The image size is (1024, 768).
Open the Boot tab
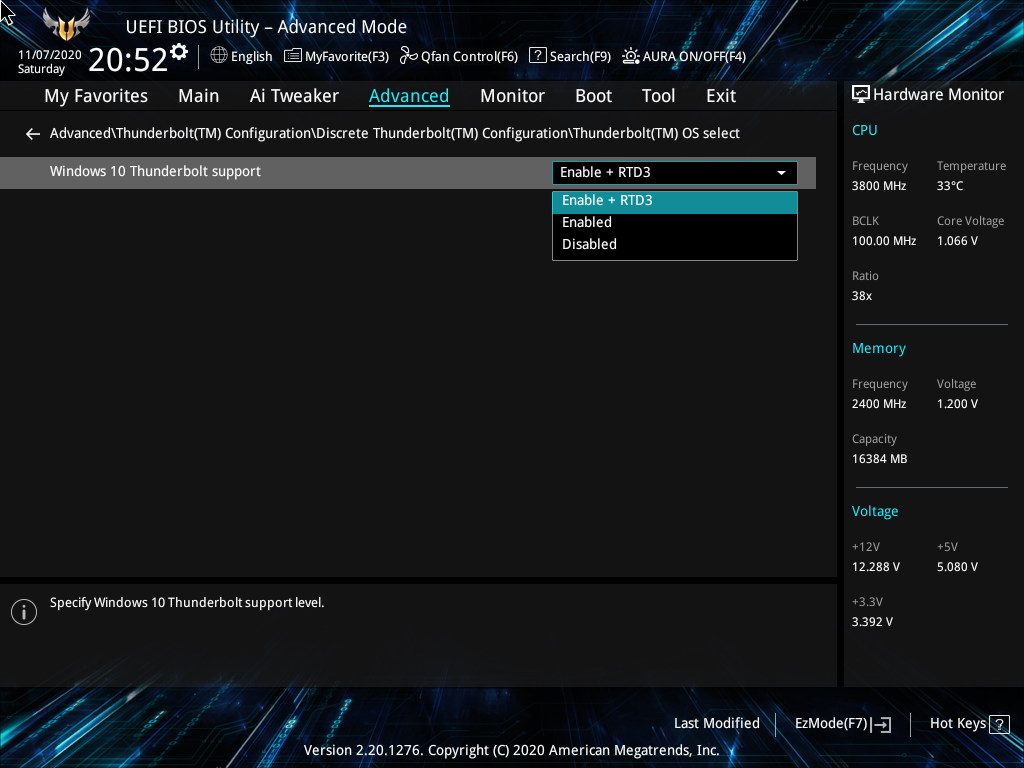pos(593,96)
